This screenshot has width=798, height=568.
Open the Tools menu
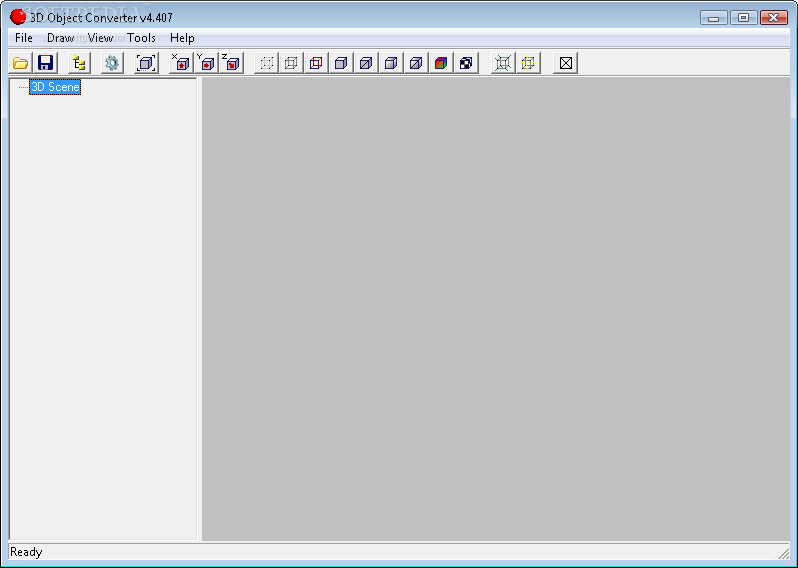coord(141,38)
